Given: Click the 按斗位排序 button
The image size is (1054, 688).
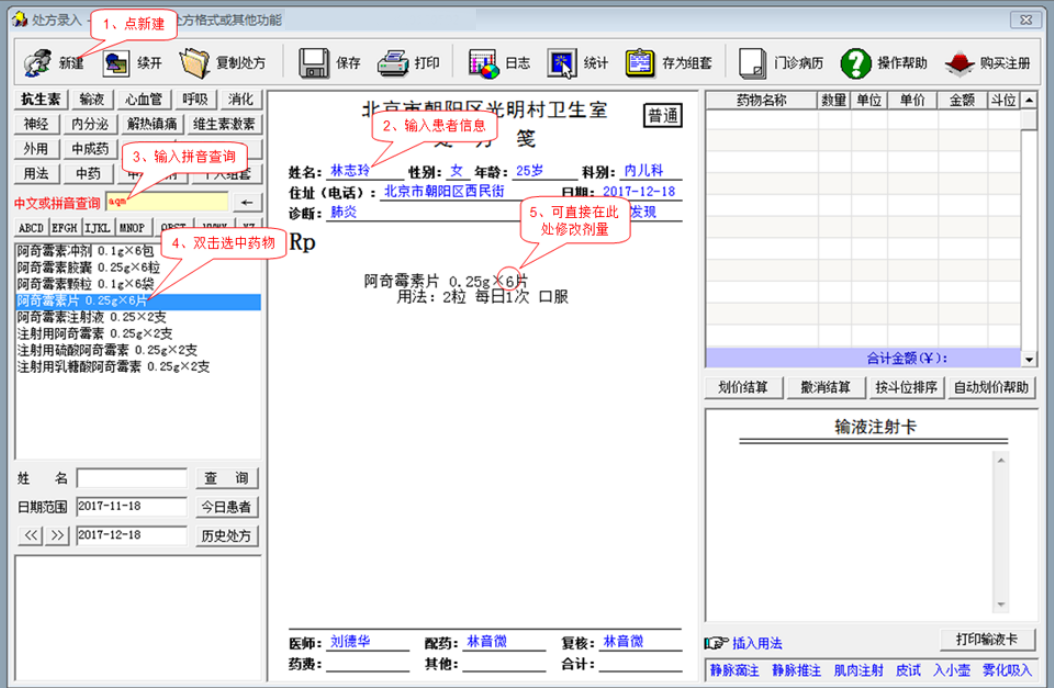Looking at the screenshot, I should [906, 388].
